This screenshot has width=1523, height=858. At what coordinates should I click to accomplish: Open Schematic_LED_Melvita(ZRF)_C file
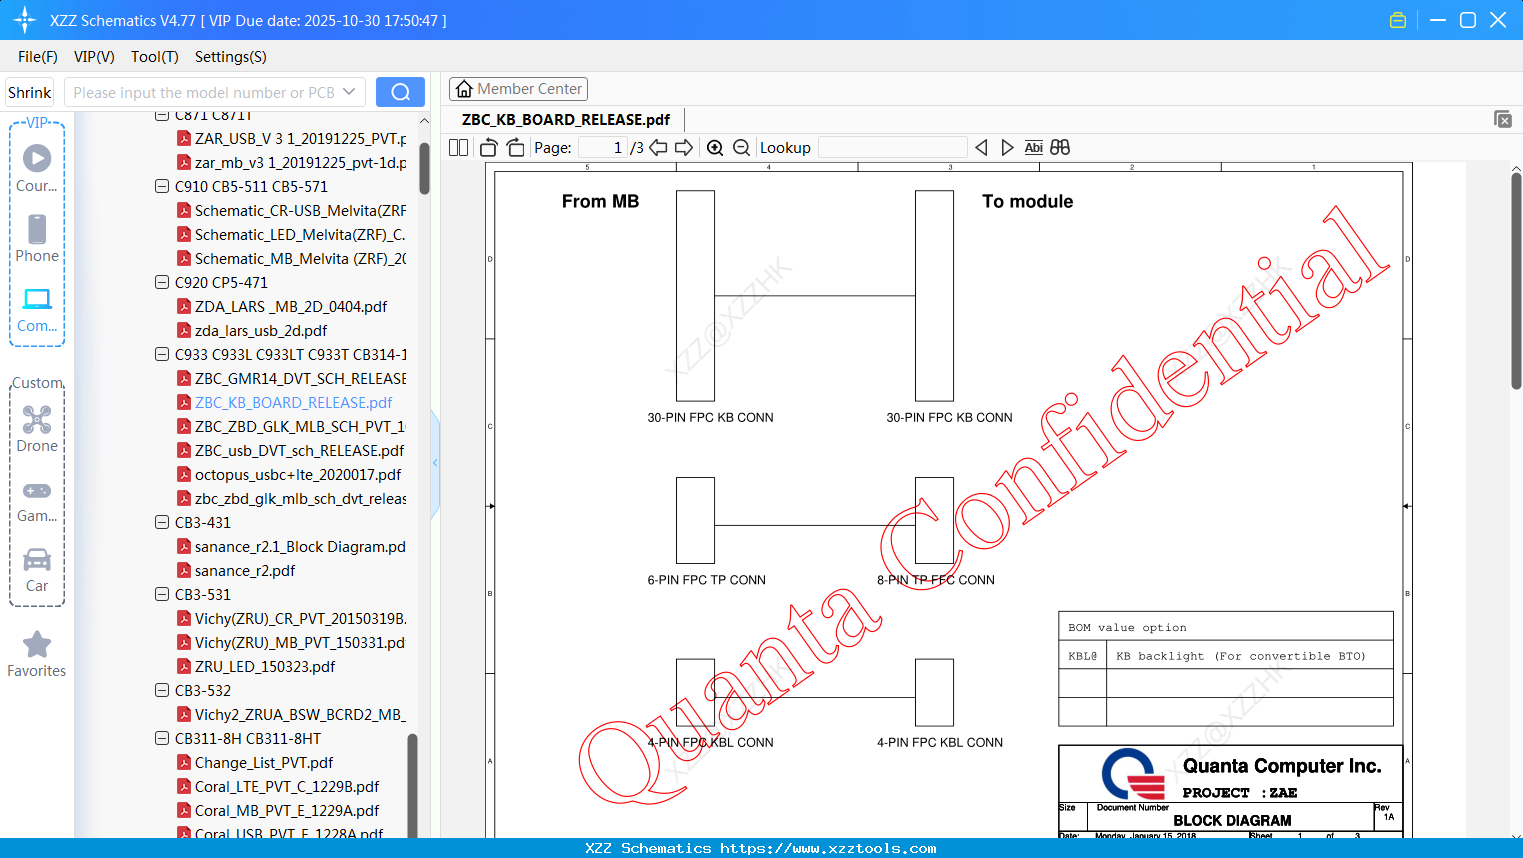point(300,234)
